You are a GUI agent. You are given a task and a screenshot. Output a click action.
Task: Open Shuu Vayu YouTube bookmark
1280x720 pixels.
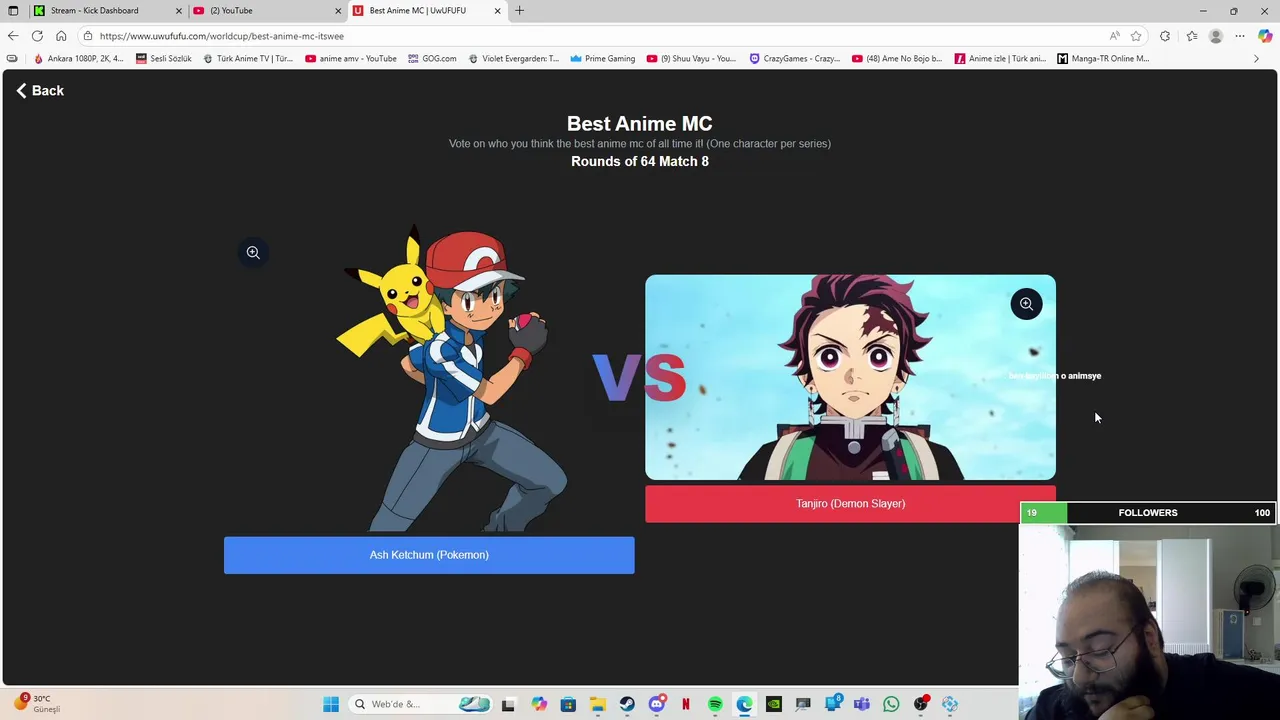[691, 59]
